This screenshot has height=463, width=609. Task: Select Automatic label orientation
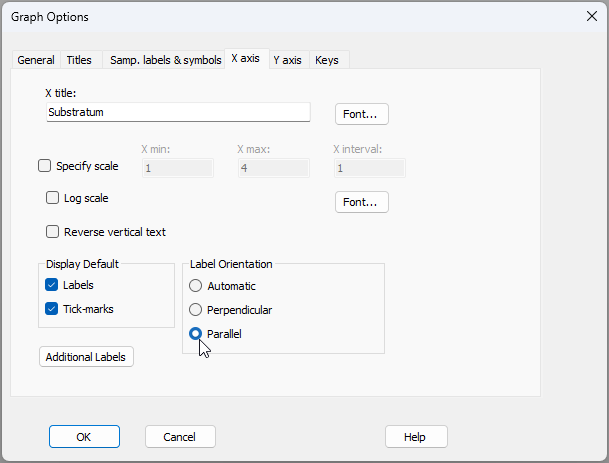[196, 286]
